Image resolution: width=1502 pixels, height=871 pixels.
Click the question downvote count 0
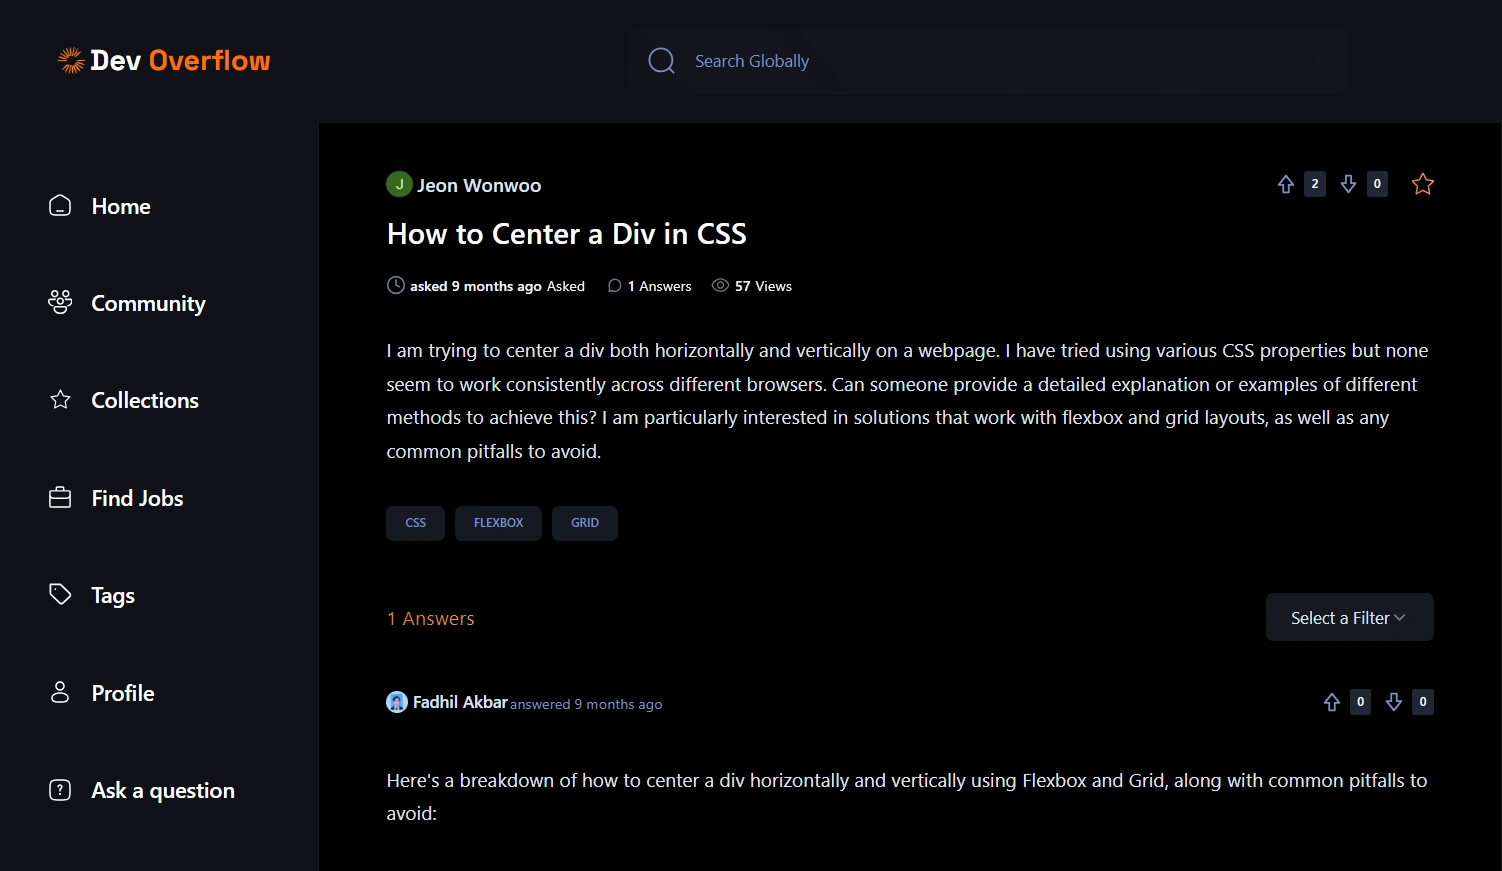point(1377,184)
